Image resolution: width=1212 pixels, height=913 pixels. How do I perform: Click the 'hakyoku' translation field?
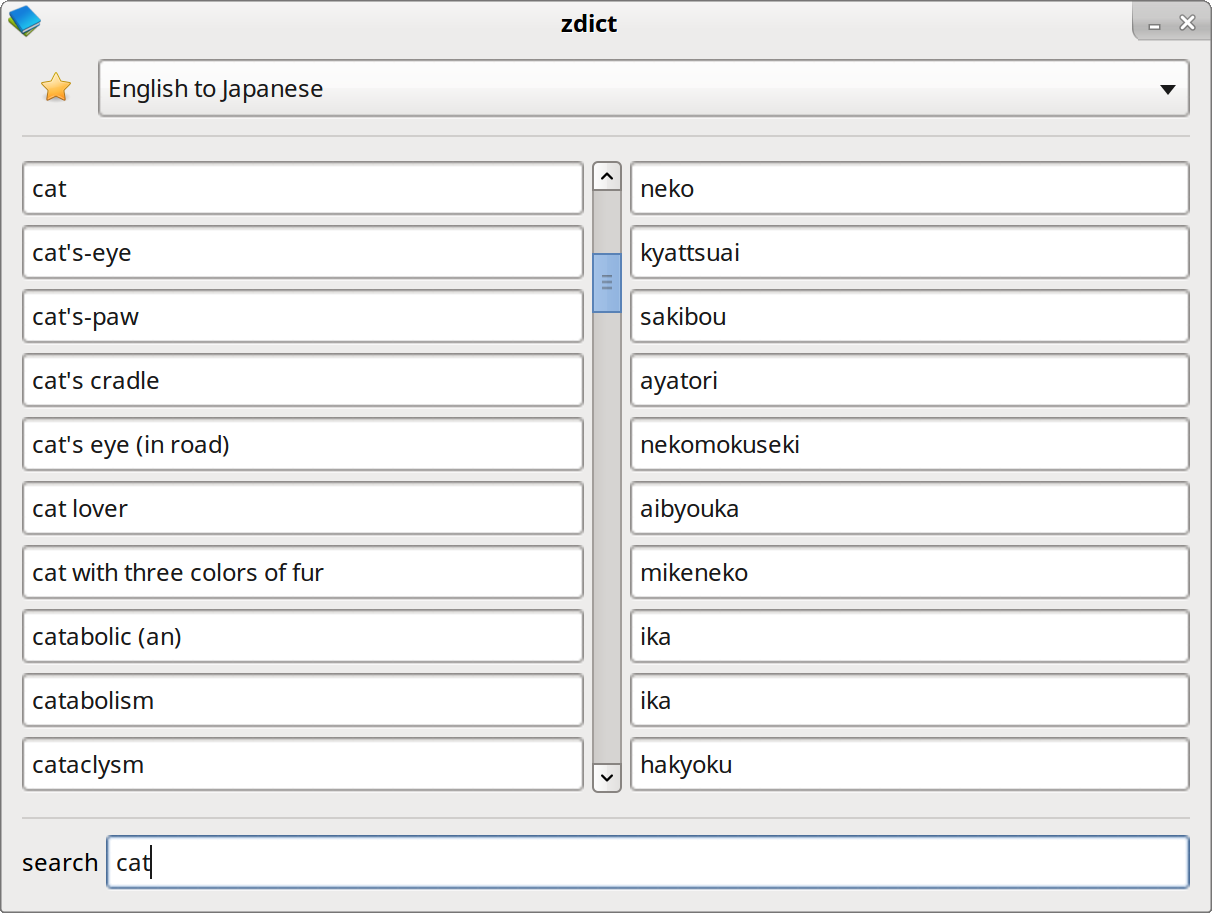point(909,765)
